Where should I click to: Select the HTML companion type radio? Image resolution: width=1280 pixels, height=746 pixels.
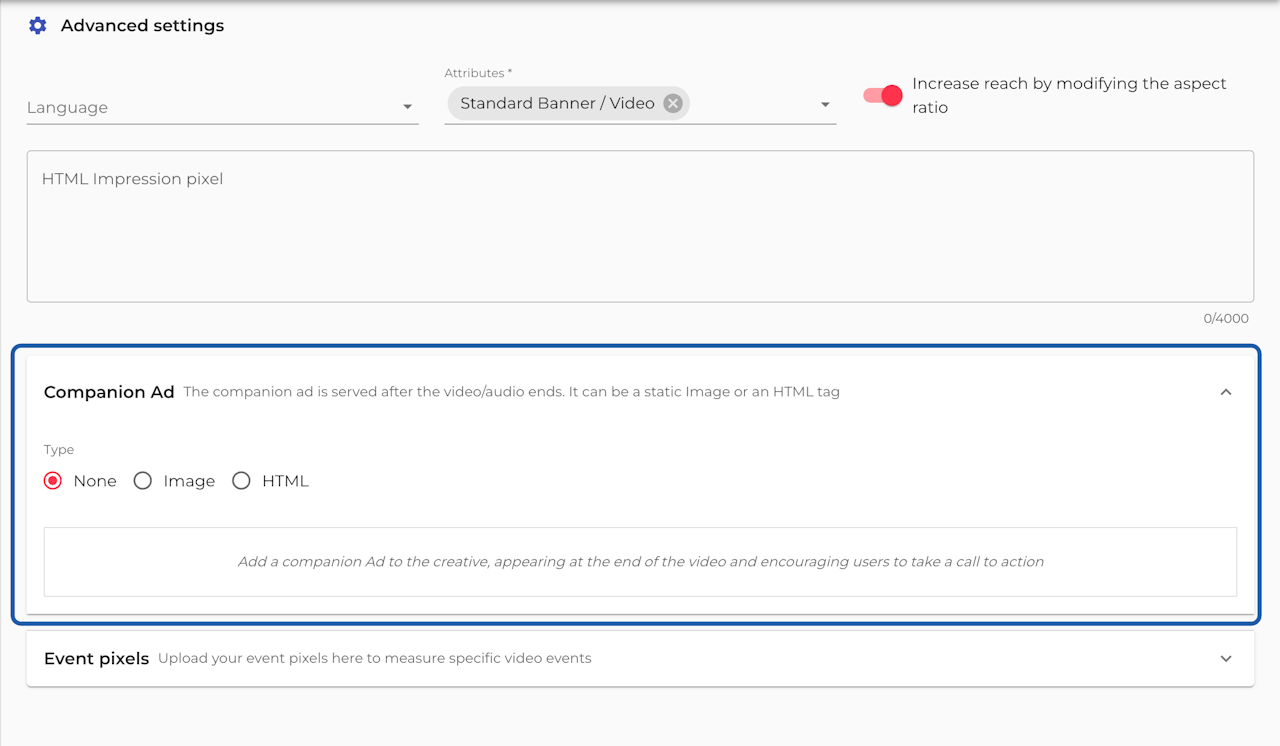point(241,481)
